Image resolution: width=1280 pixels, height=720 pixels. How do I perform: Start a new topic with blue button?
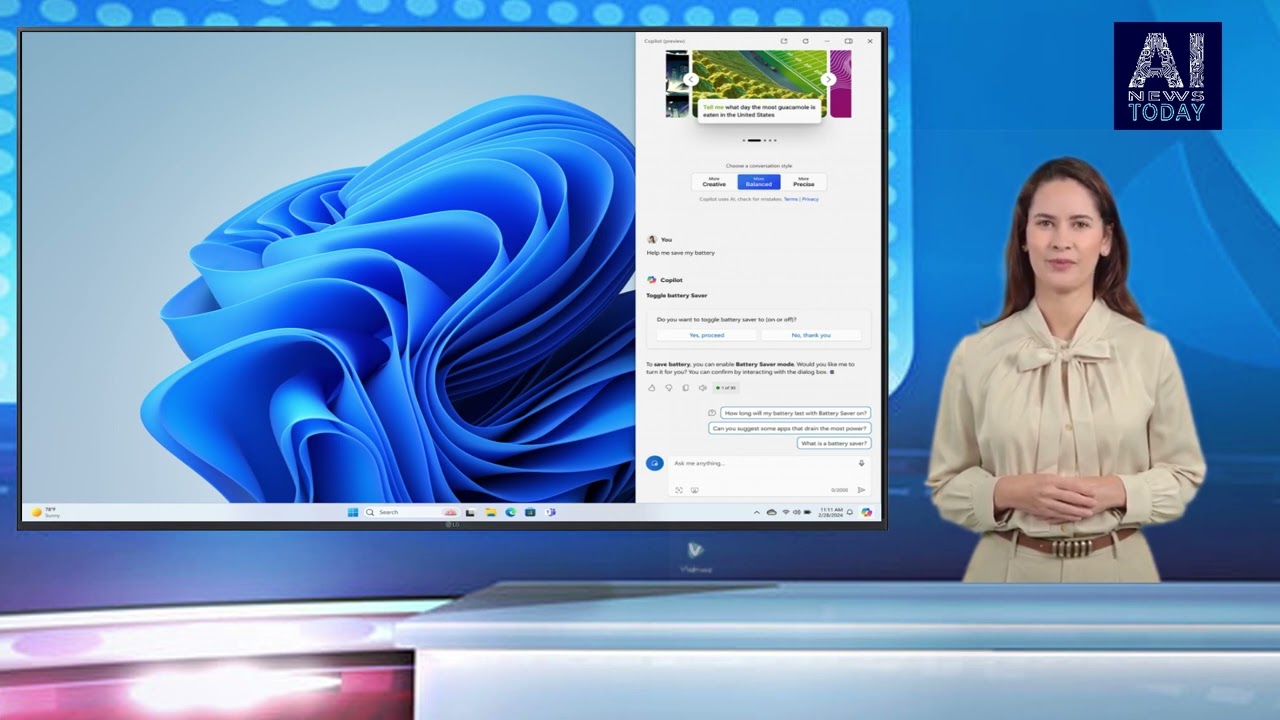(654, 463)
